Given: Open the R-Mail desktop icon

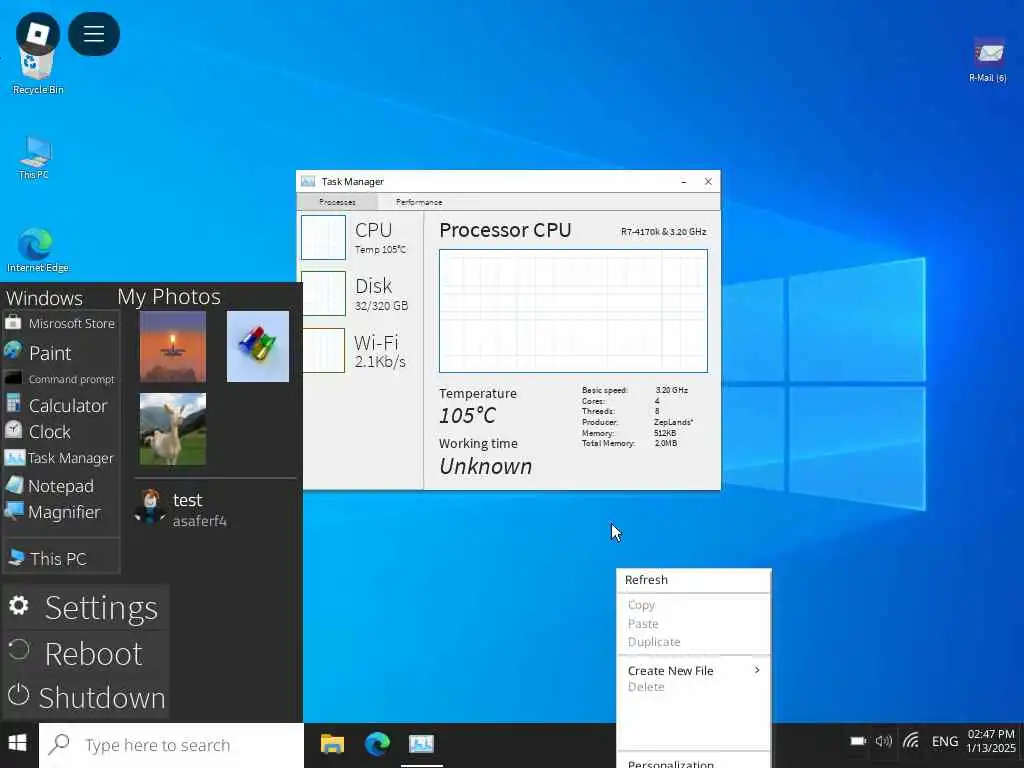Looking at the screenshot, I should [987, 60].
